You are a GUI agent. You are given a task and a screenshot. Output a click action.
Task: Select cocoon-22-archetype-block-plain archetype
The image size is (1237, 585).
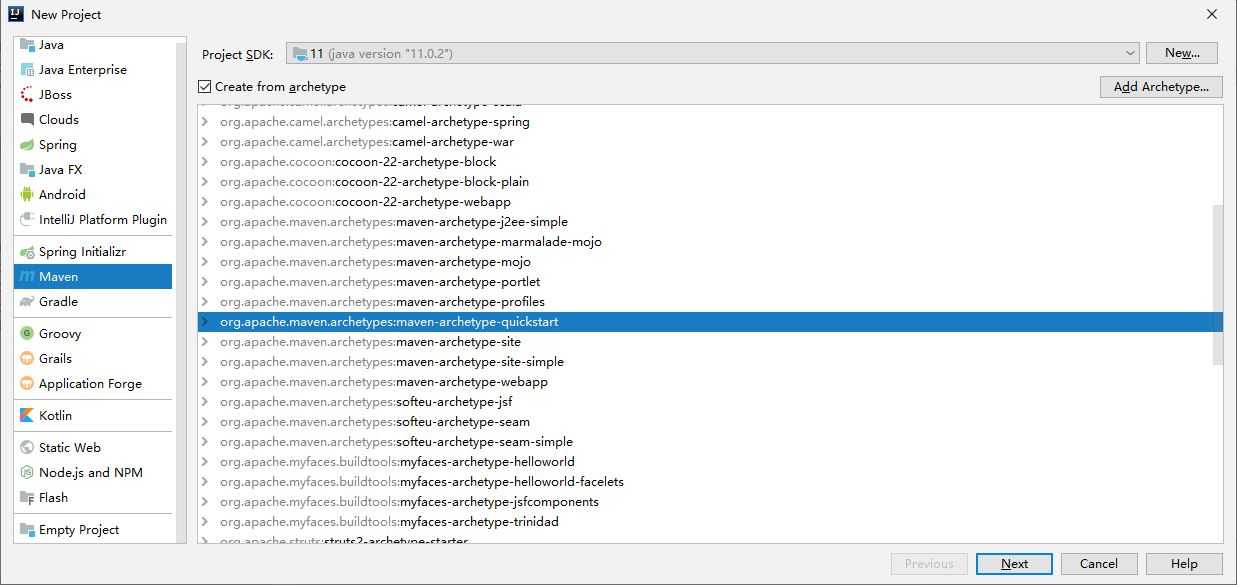[x=709, y=182]
